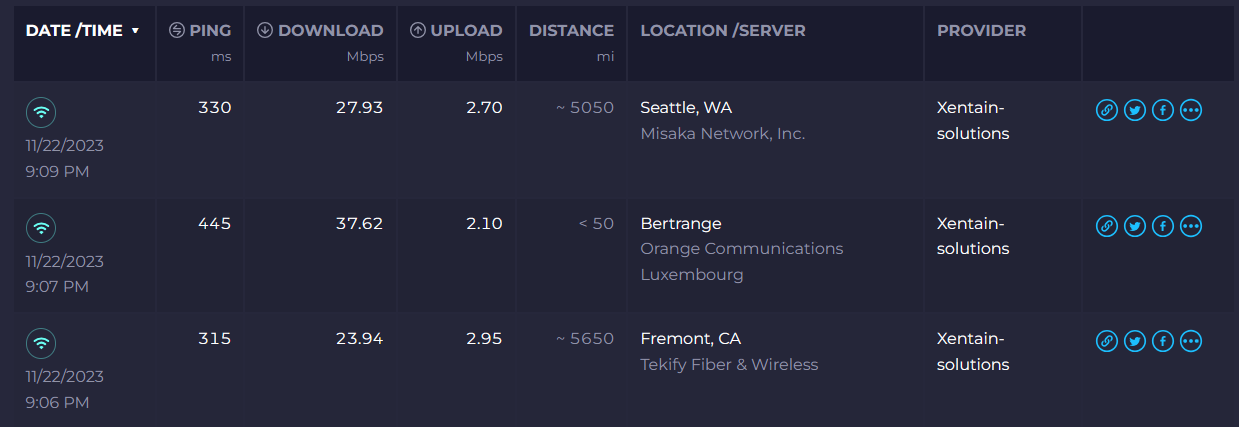Sort results by Date/Time column arrow
Screen dimensions: 1239x427
(x=135, y=31)
